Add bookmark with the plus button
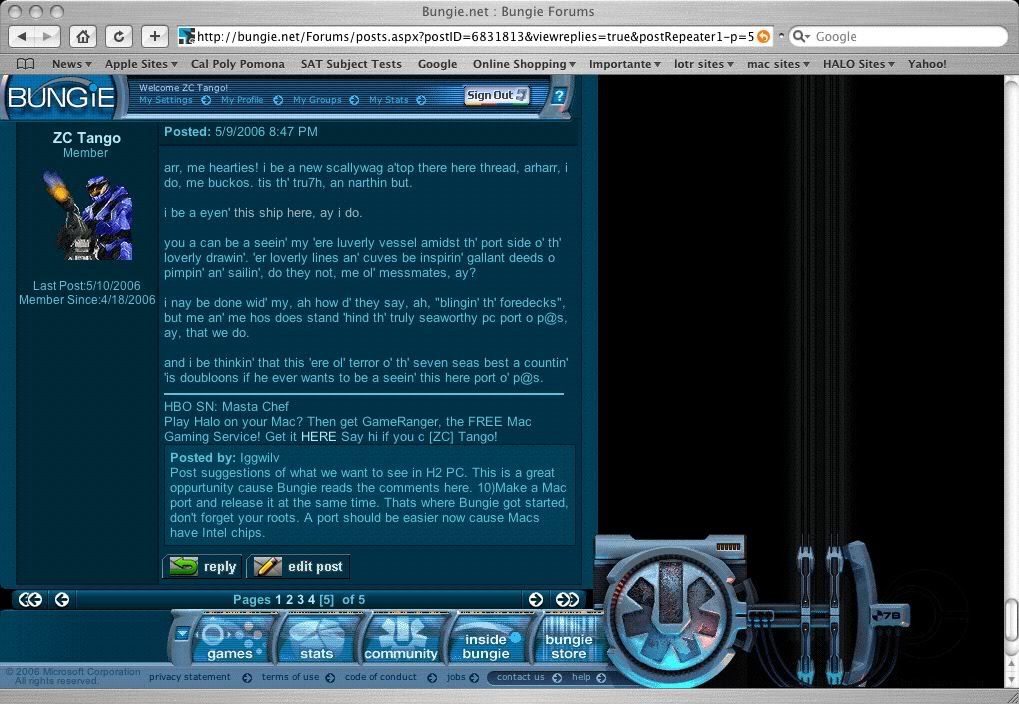The height and width of the screenshot is (704, 1019). tap(155, 37)
